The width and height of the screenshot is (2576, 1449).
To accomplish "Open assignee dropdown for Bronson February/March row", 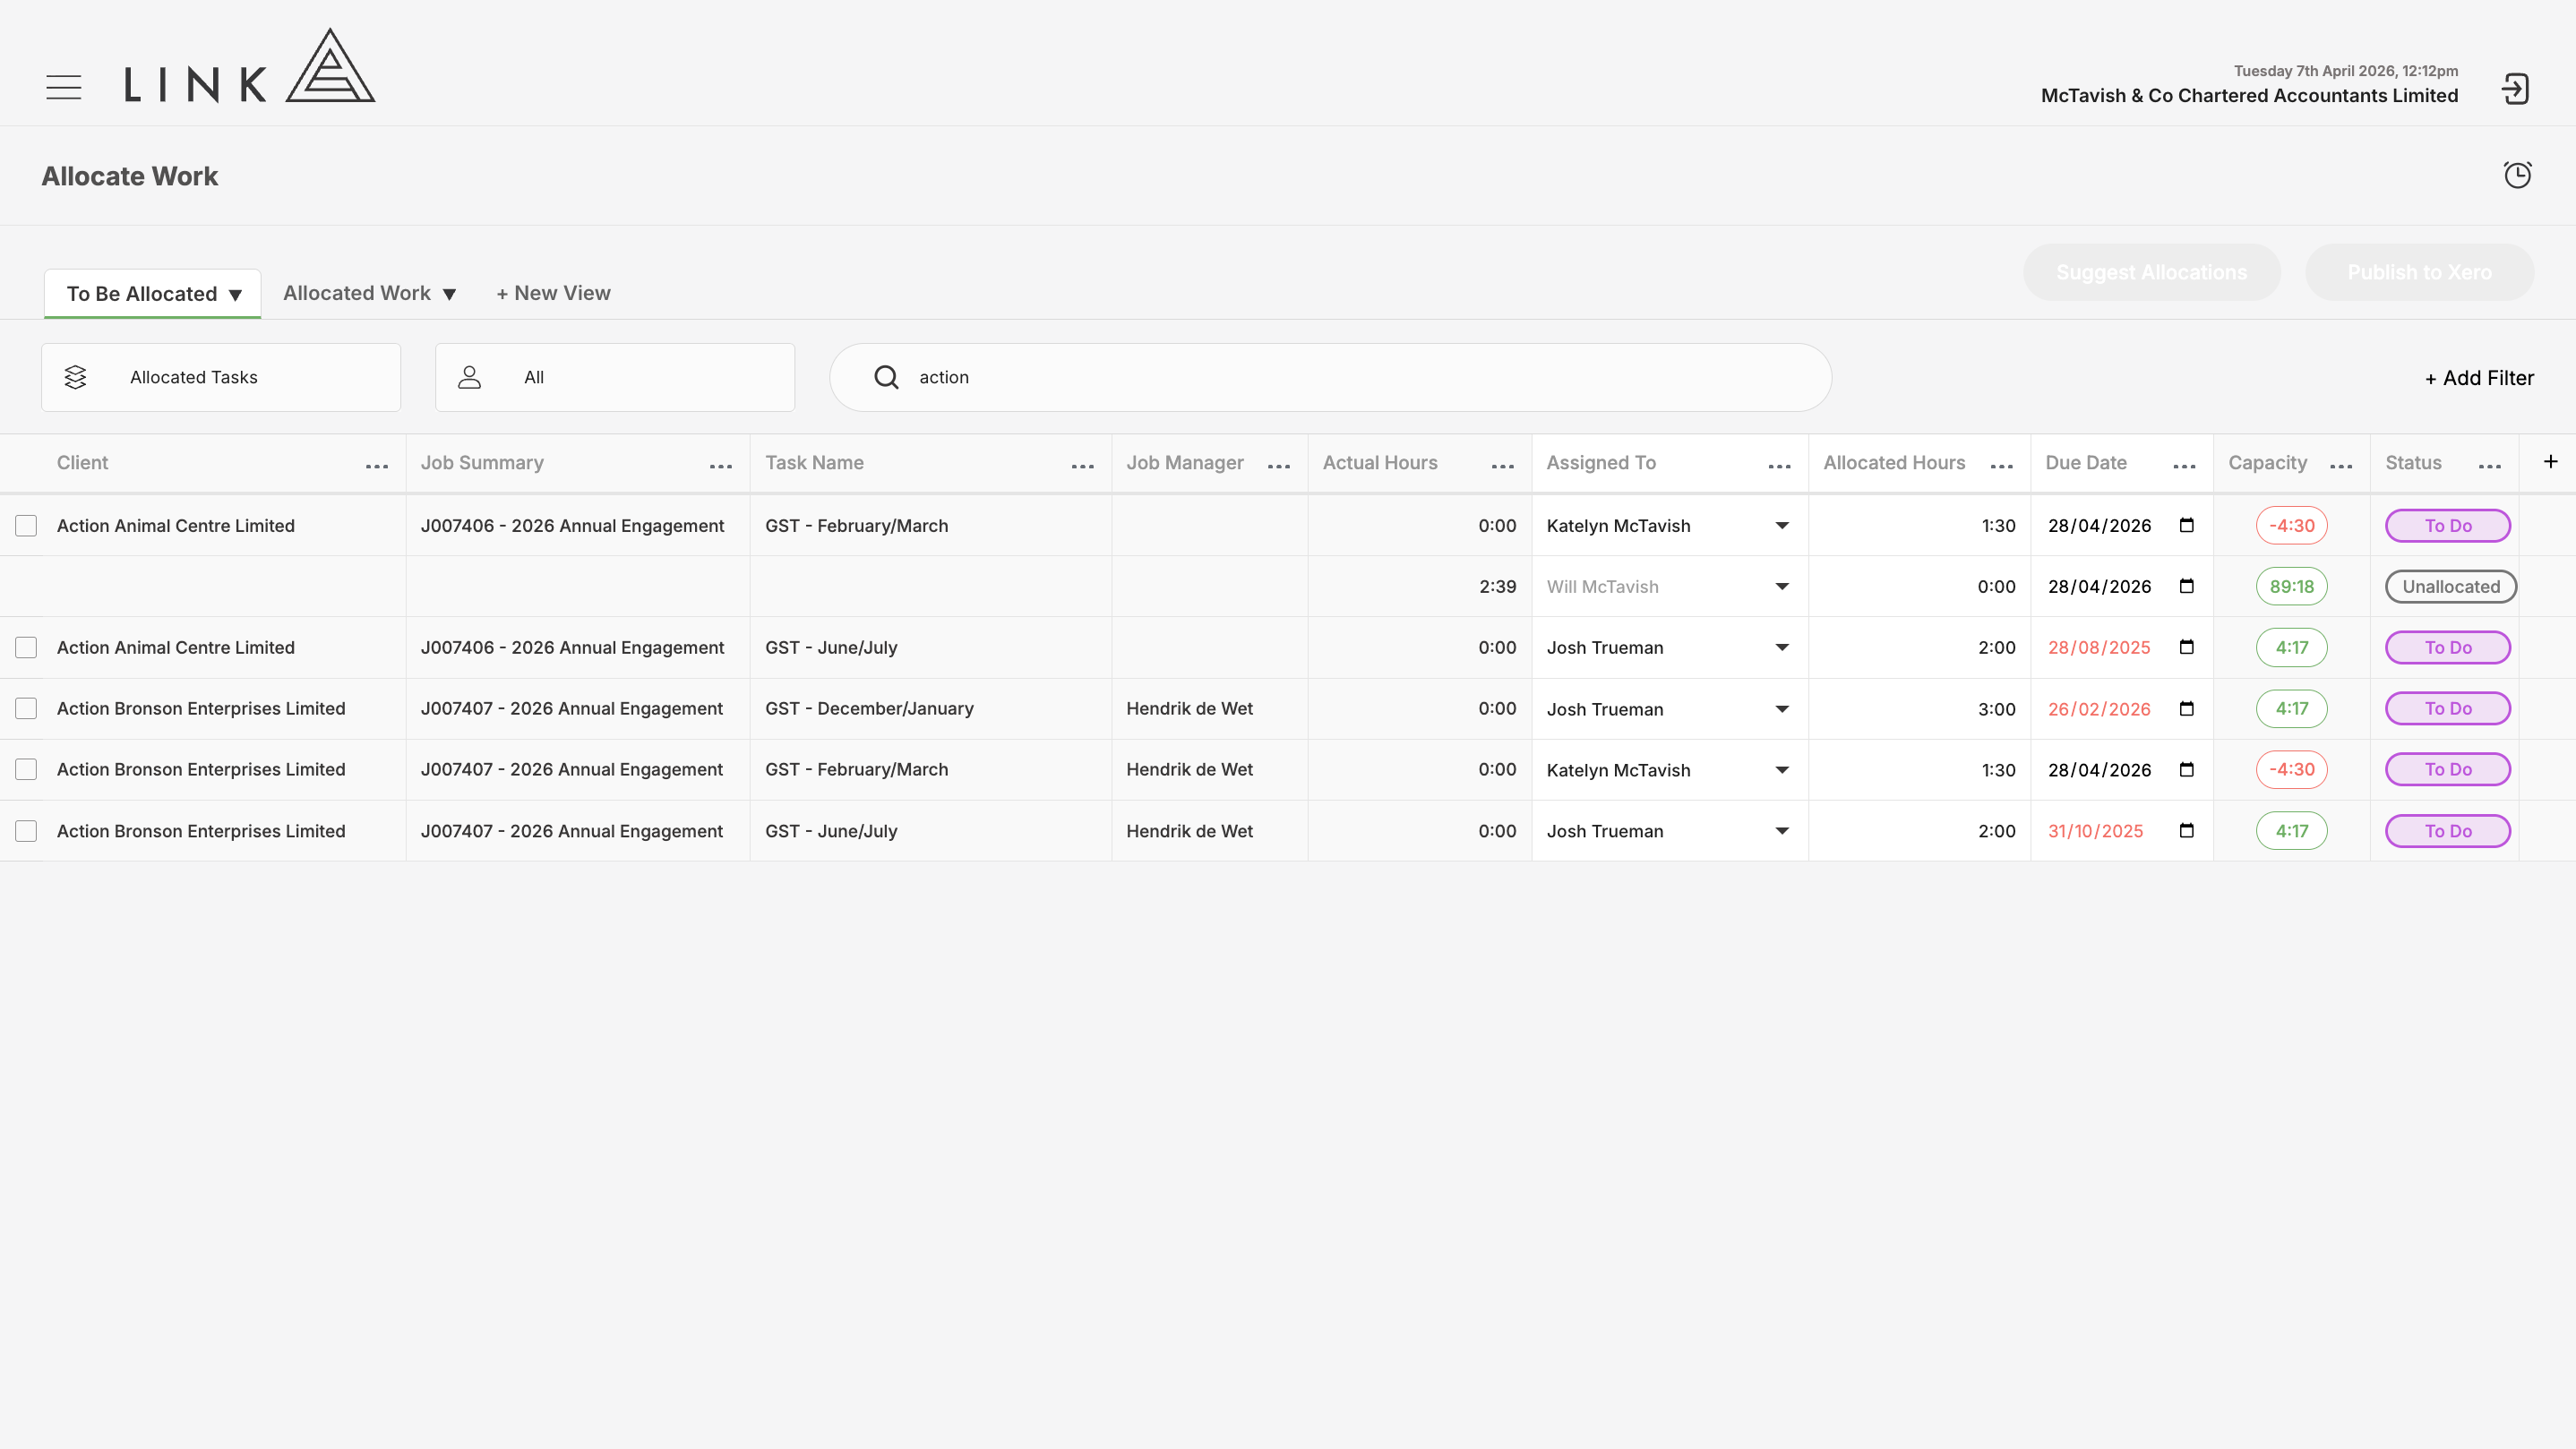I will point(1781,771).
